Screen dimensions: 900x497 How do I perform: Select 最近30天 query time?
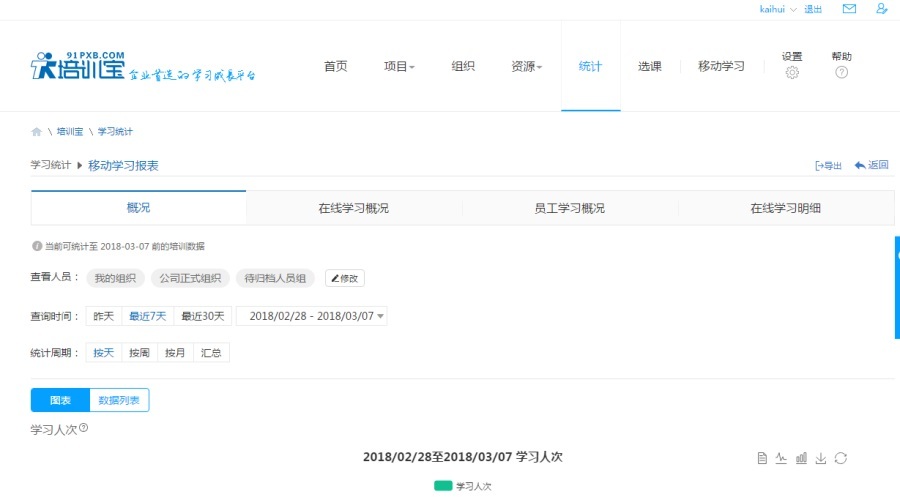click(x=203, y=316)
